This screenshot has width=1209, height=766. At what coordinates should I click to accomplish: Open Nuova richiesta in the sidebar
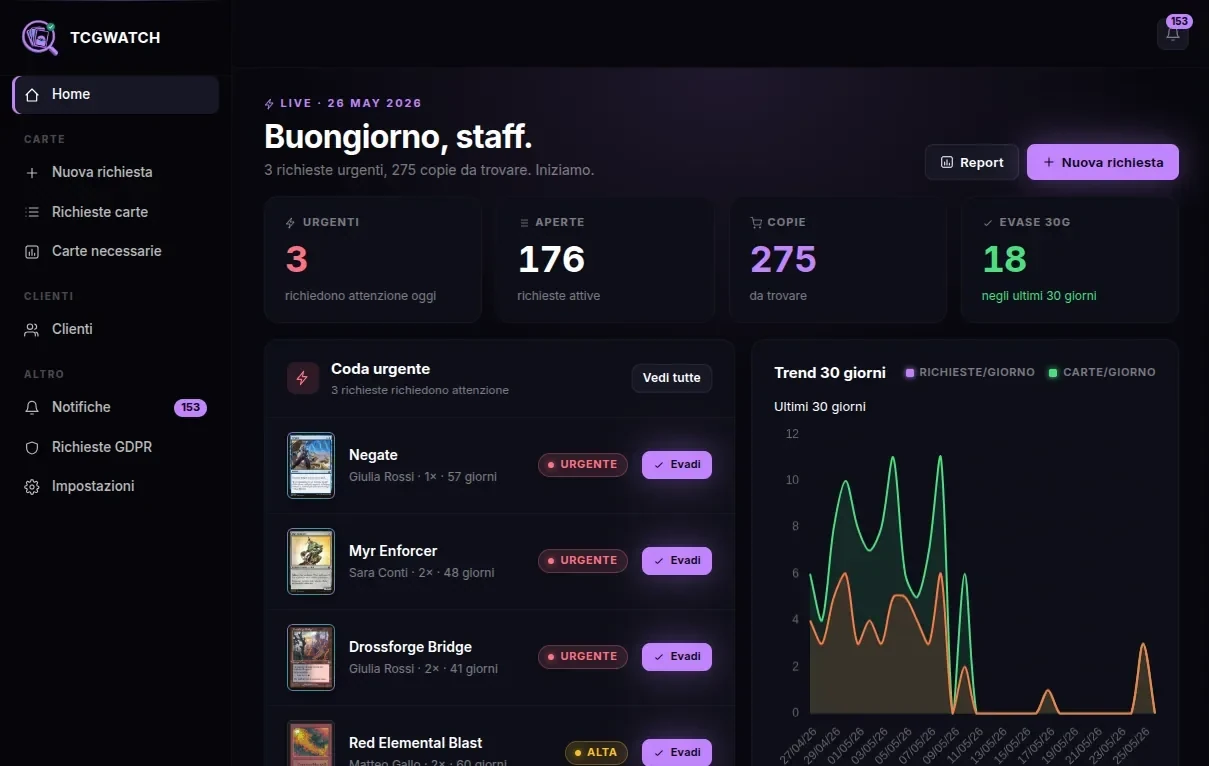point(116,172)
